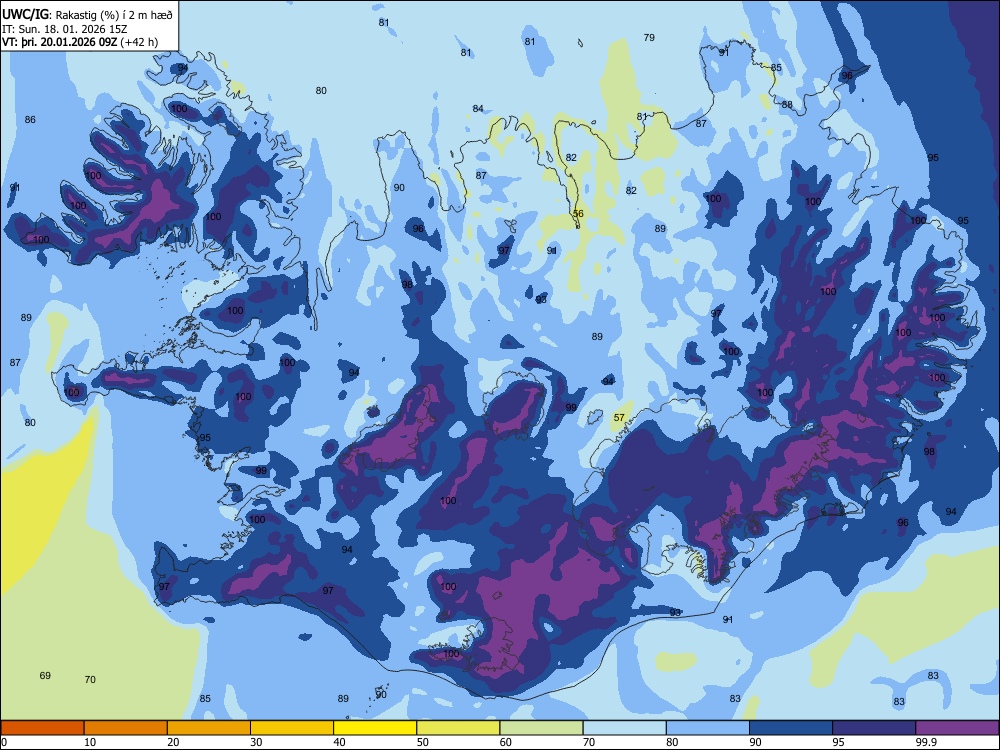Click the 30–40 amber legend swatch
Image resolution: width=1000 pixels, height=750 pixels.
coord(292,728)
